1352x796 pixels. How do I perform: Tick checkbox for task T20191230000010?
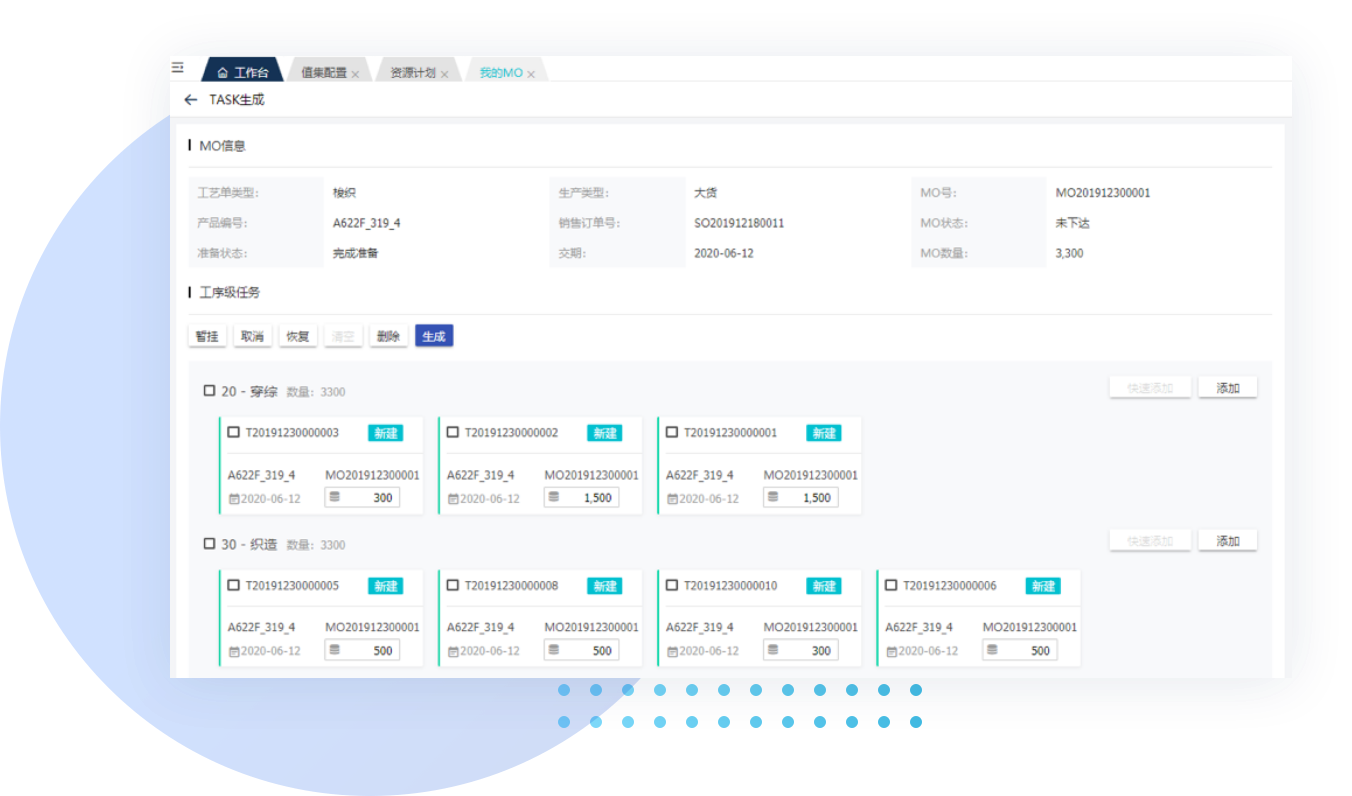coord(671,586)
